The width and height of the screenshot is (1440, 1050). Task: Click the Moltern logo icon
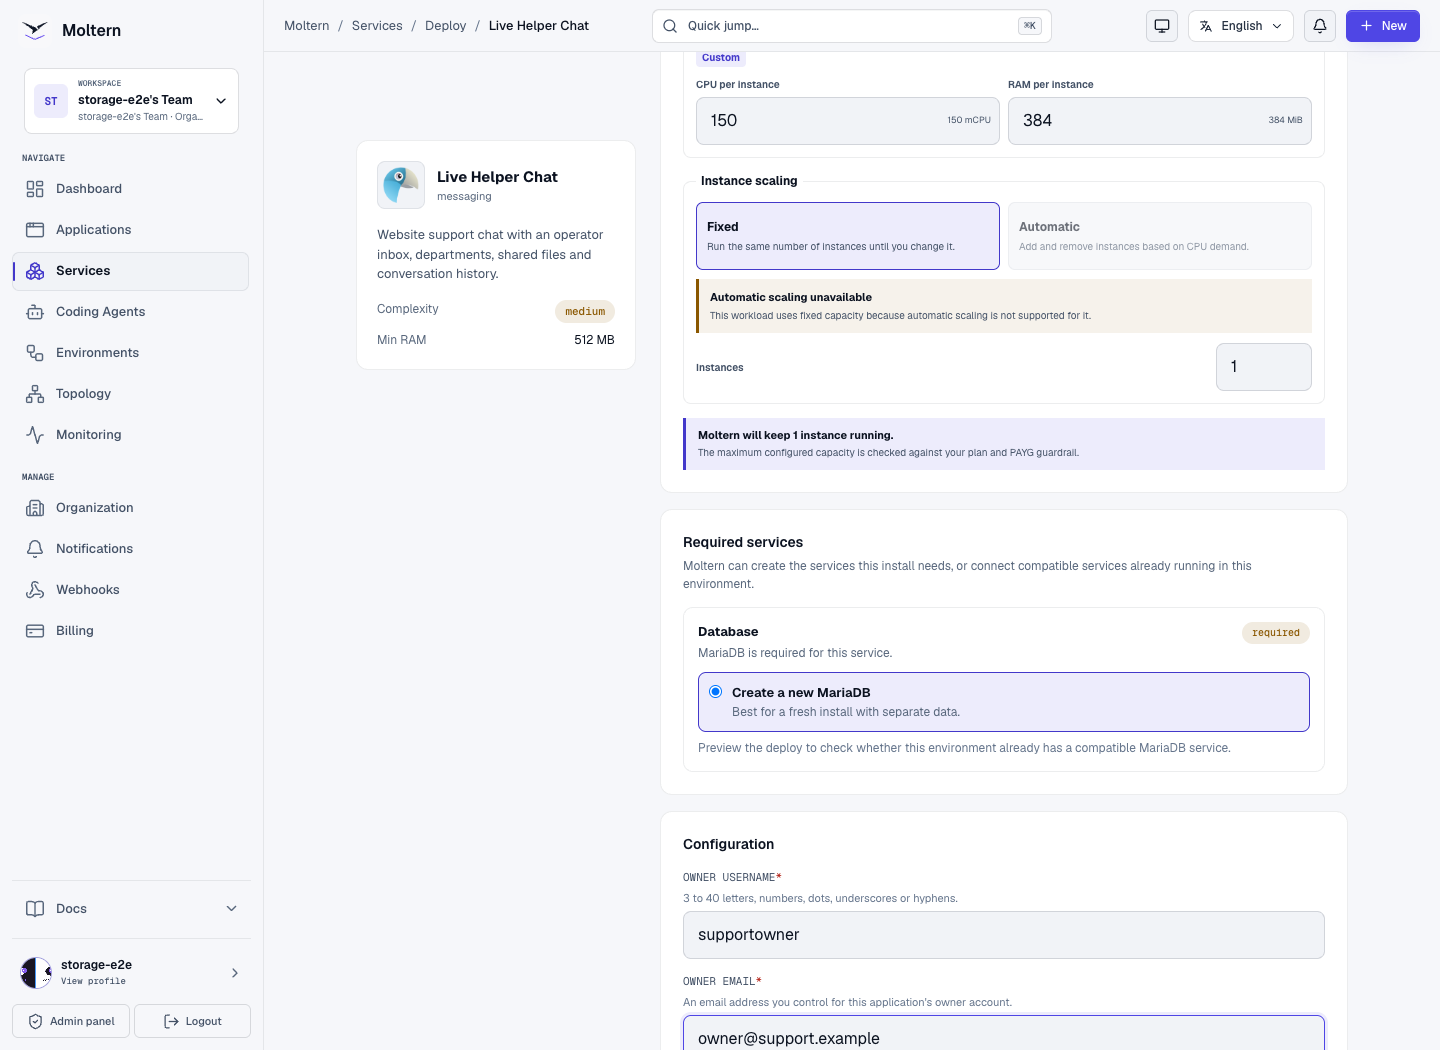click(35, 30)
